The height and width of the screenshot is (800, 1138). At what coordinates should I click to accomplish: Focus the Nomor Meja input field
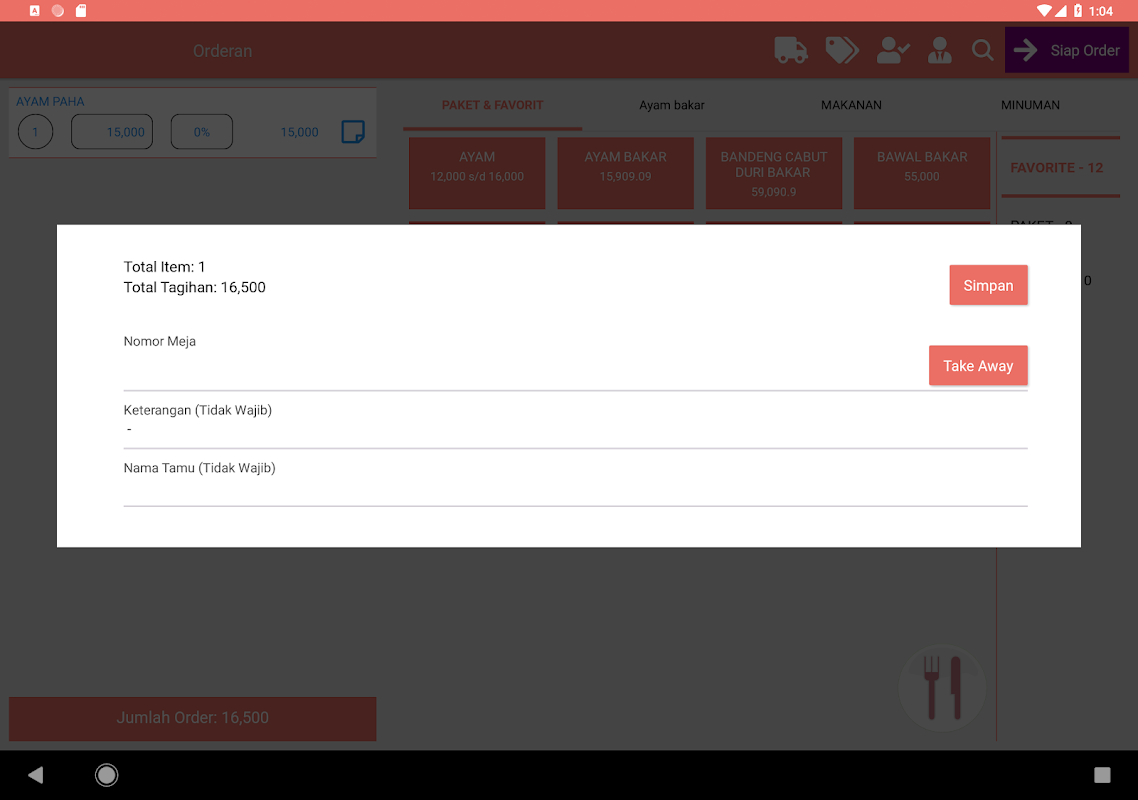tap(525, 370)
